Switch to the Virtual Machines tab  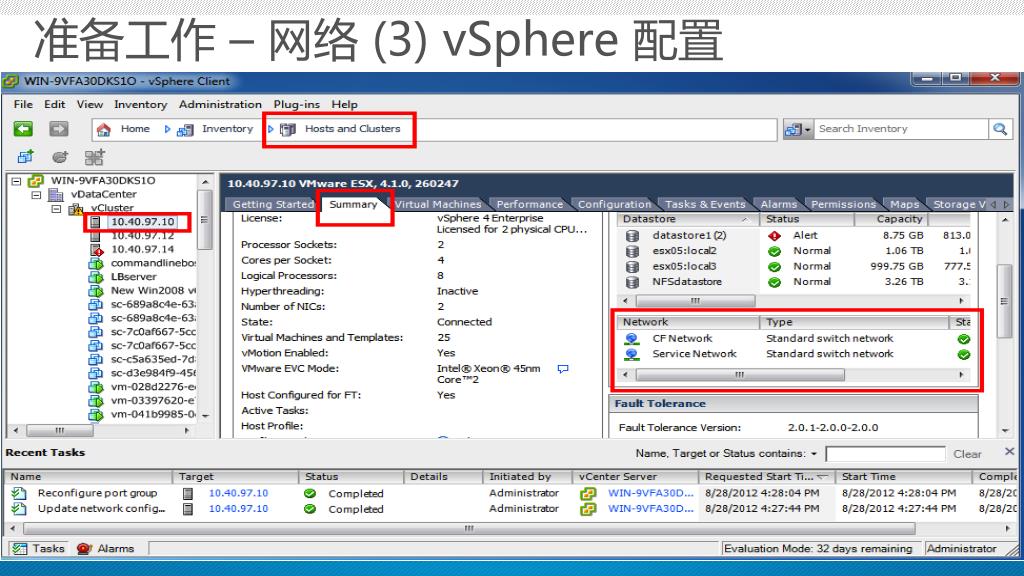click(x=438, y=204)
